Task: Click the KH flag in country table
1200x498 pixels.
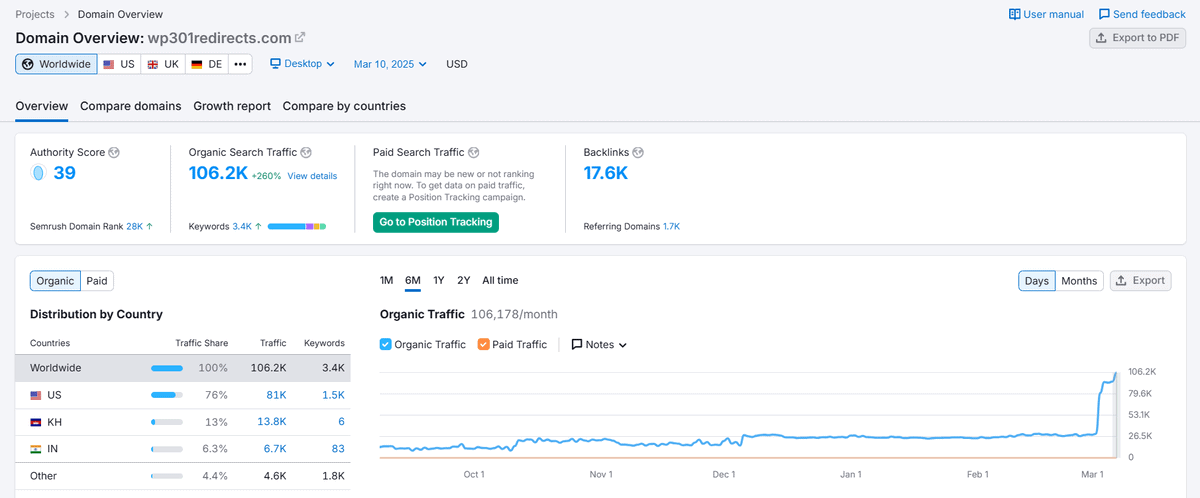Action: (37, 422)
